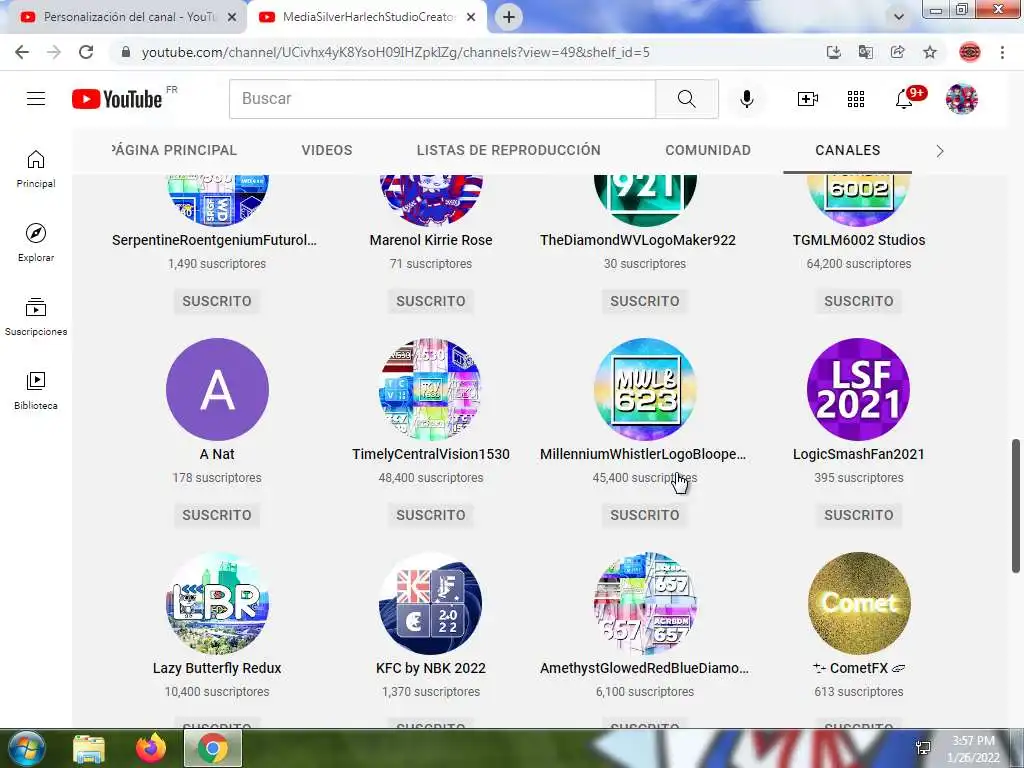Open TGMLM6002 Studios channel link

pyautogui.click(x=859, y=240)
